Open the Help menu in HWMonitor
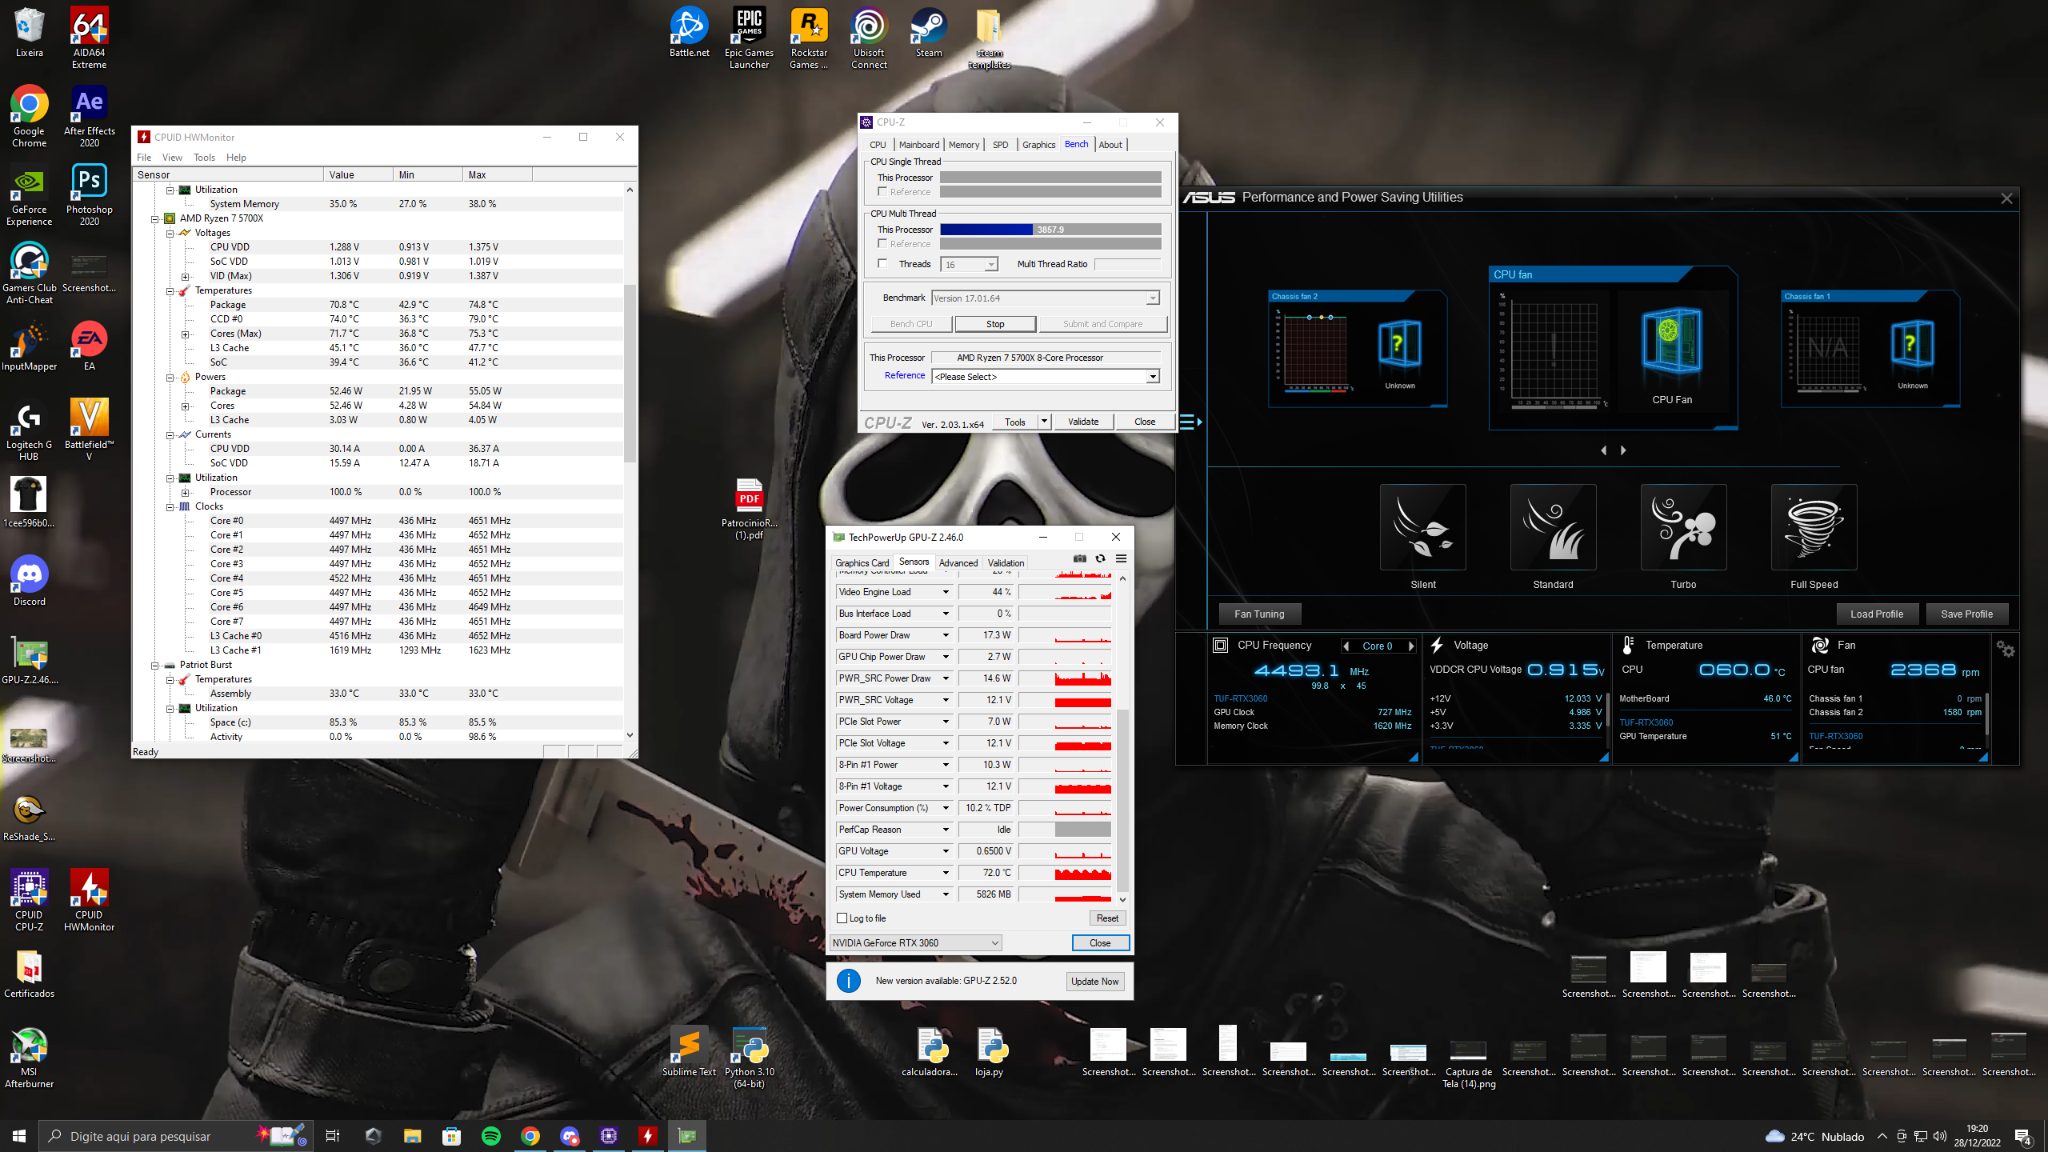The image size is (2048, 1152). pos(236,157)
